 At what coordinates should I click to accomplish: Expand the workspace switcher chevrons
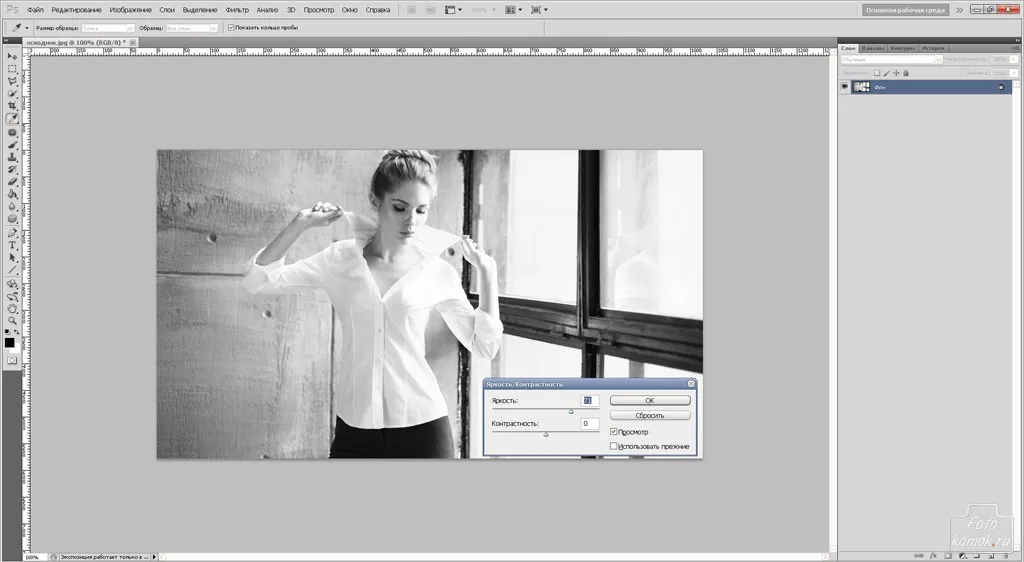click(959, 10)
